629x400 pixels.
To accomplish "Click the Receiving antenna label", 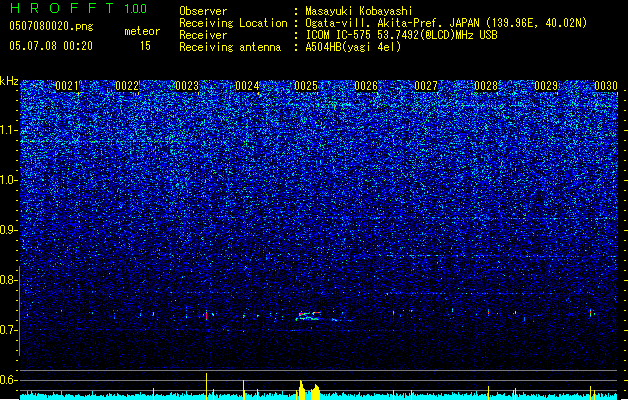I will click(x=230, y=47).
